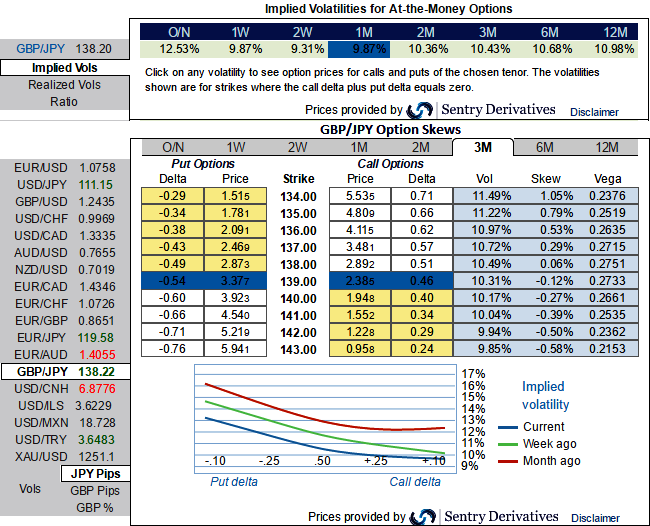
Task: Select EUR/GBP currency pair
Action: (65, 321)
